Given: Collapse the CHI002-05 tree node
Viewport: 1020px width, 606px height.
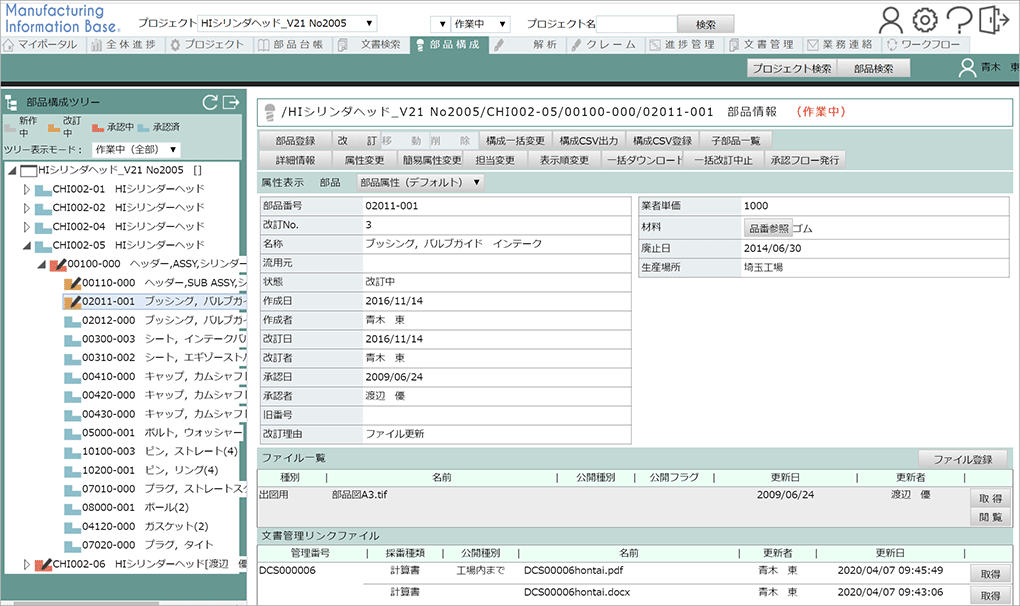Looking at the screenshot, I should [x=27, y=245].
